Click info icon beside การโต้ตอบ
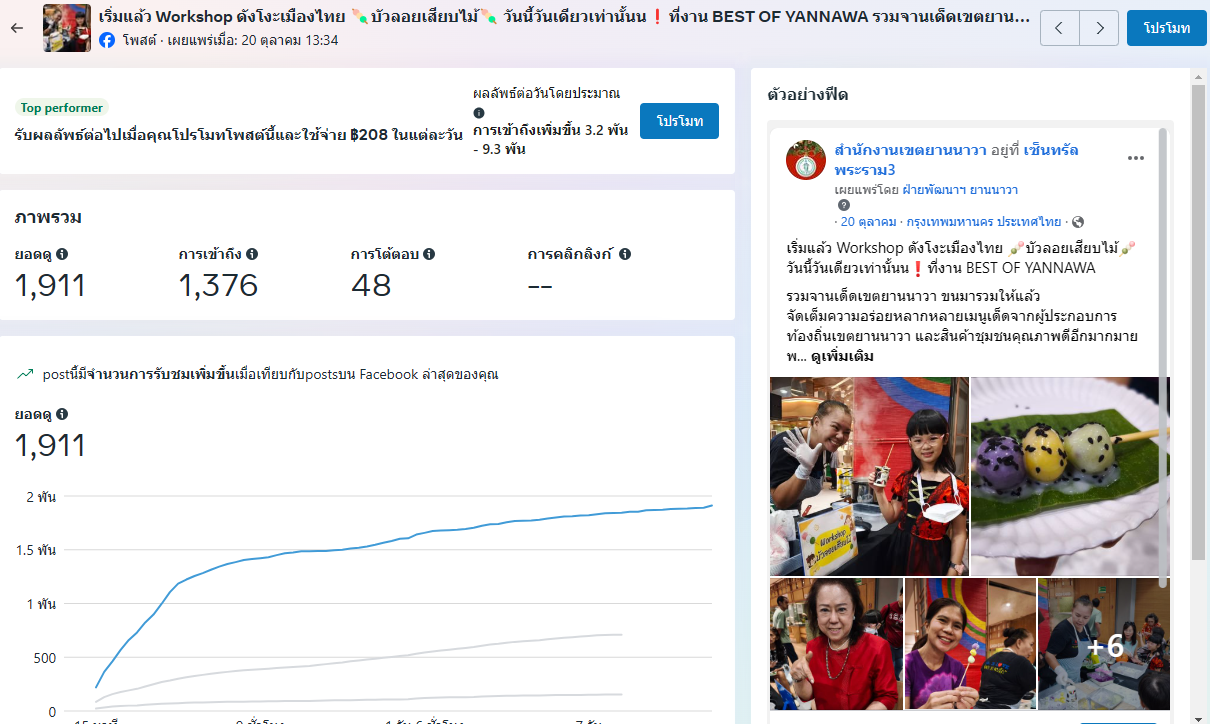Viewport: 1210px width, 724px height. tap(429, 254)
